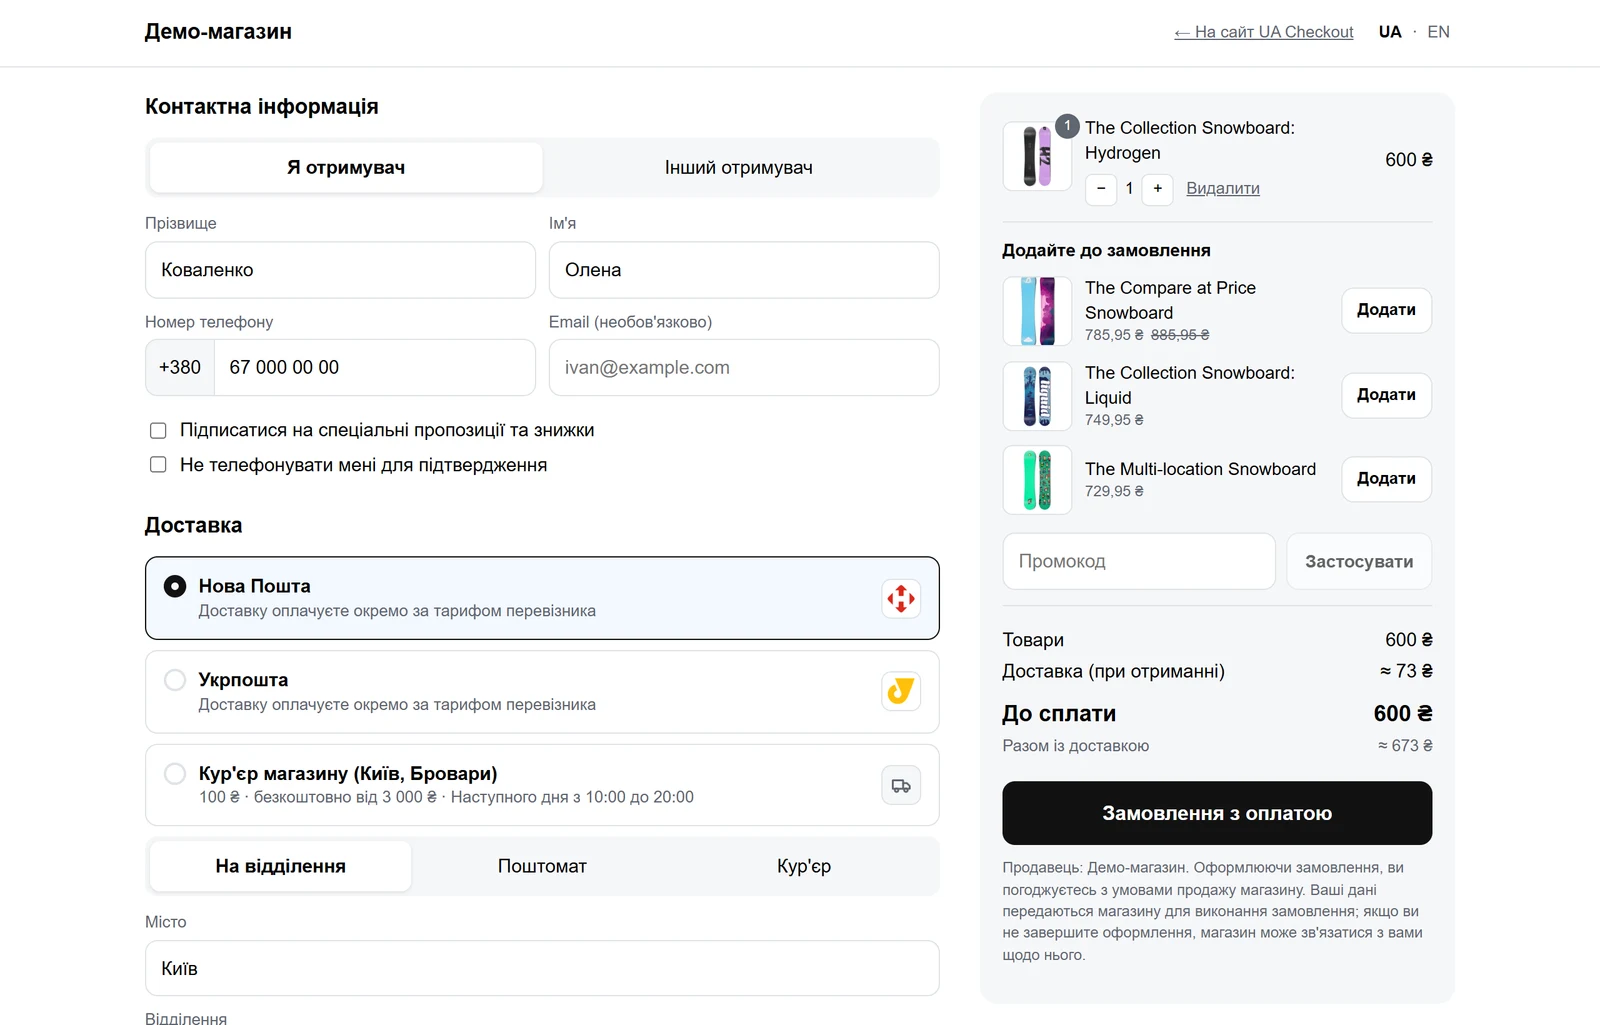
Task: Select the 'Кур'єр' delivery type tab
Action: 804,866
